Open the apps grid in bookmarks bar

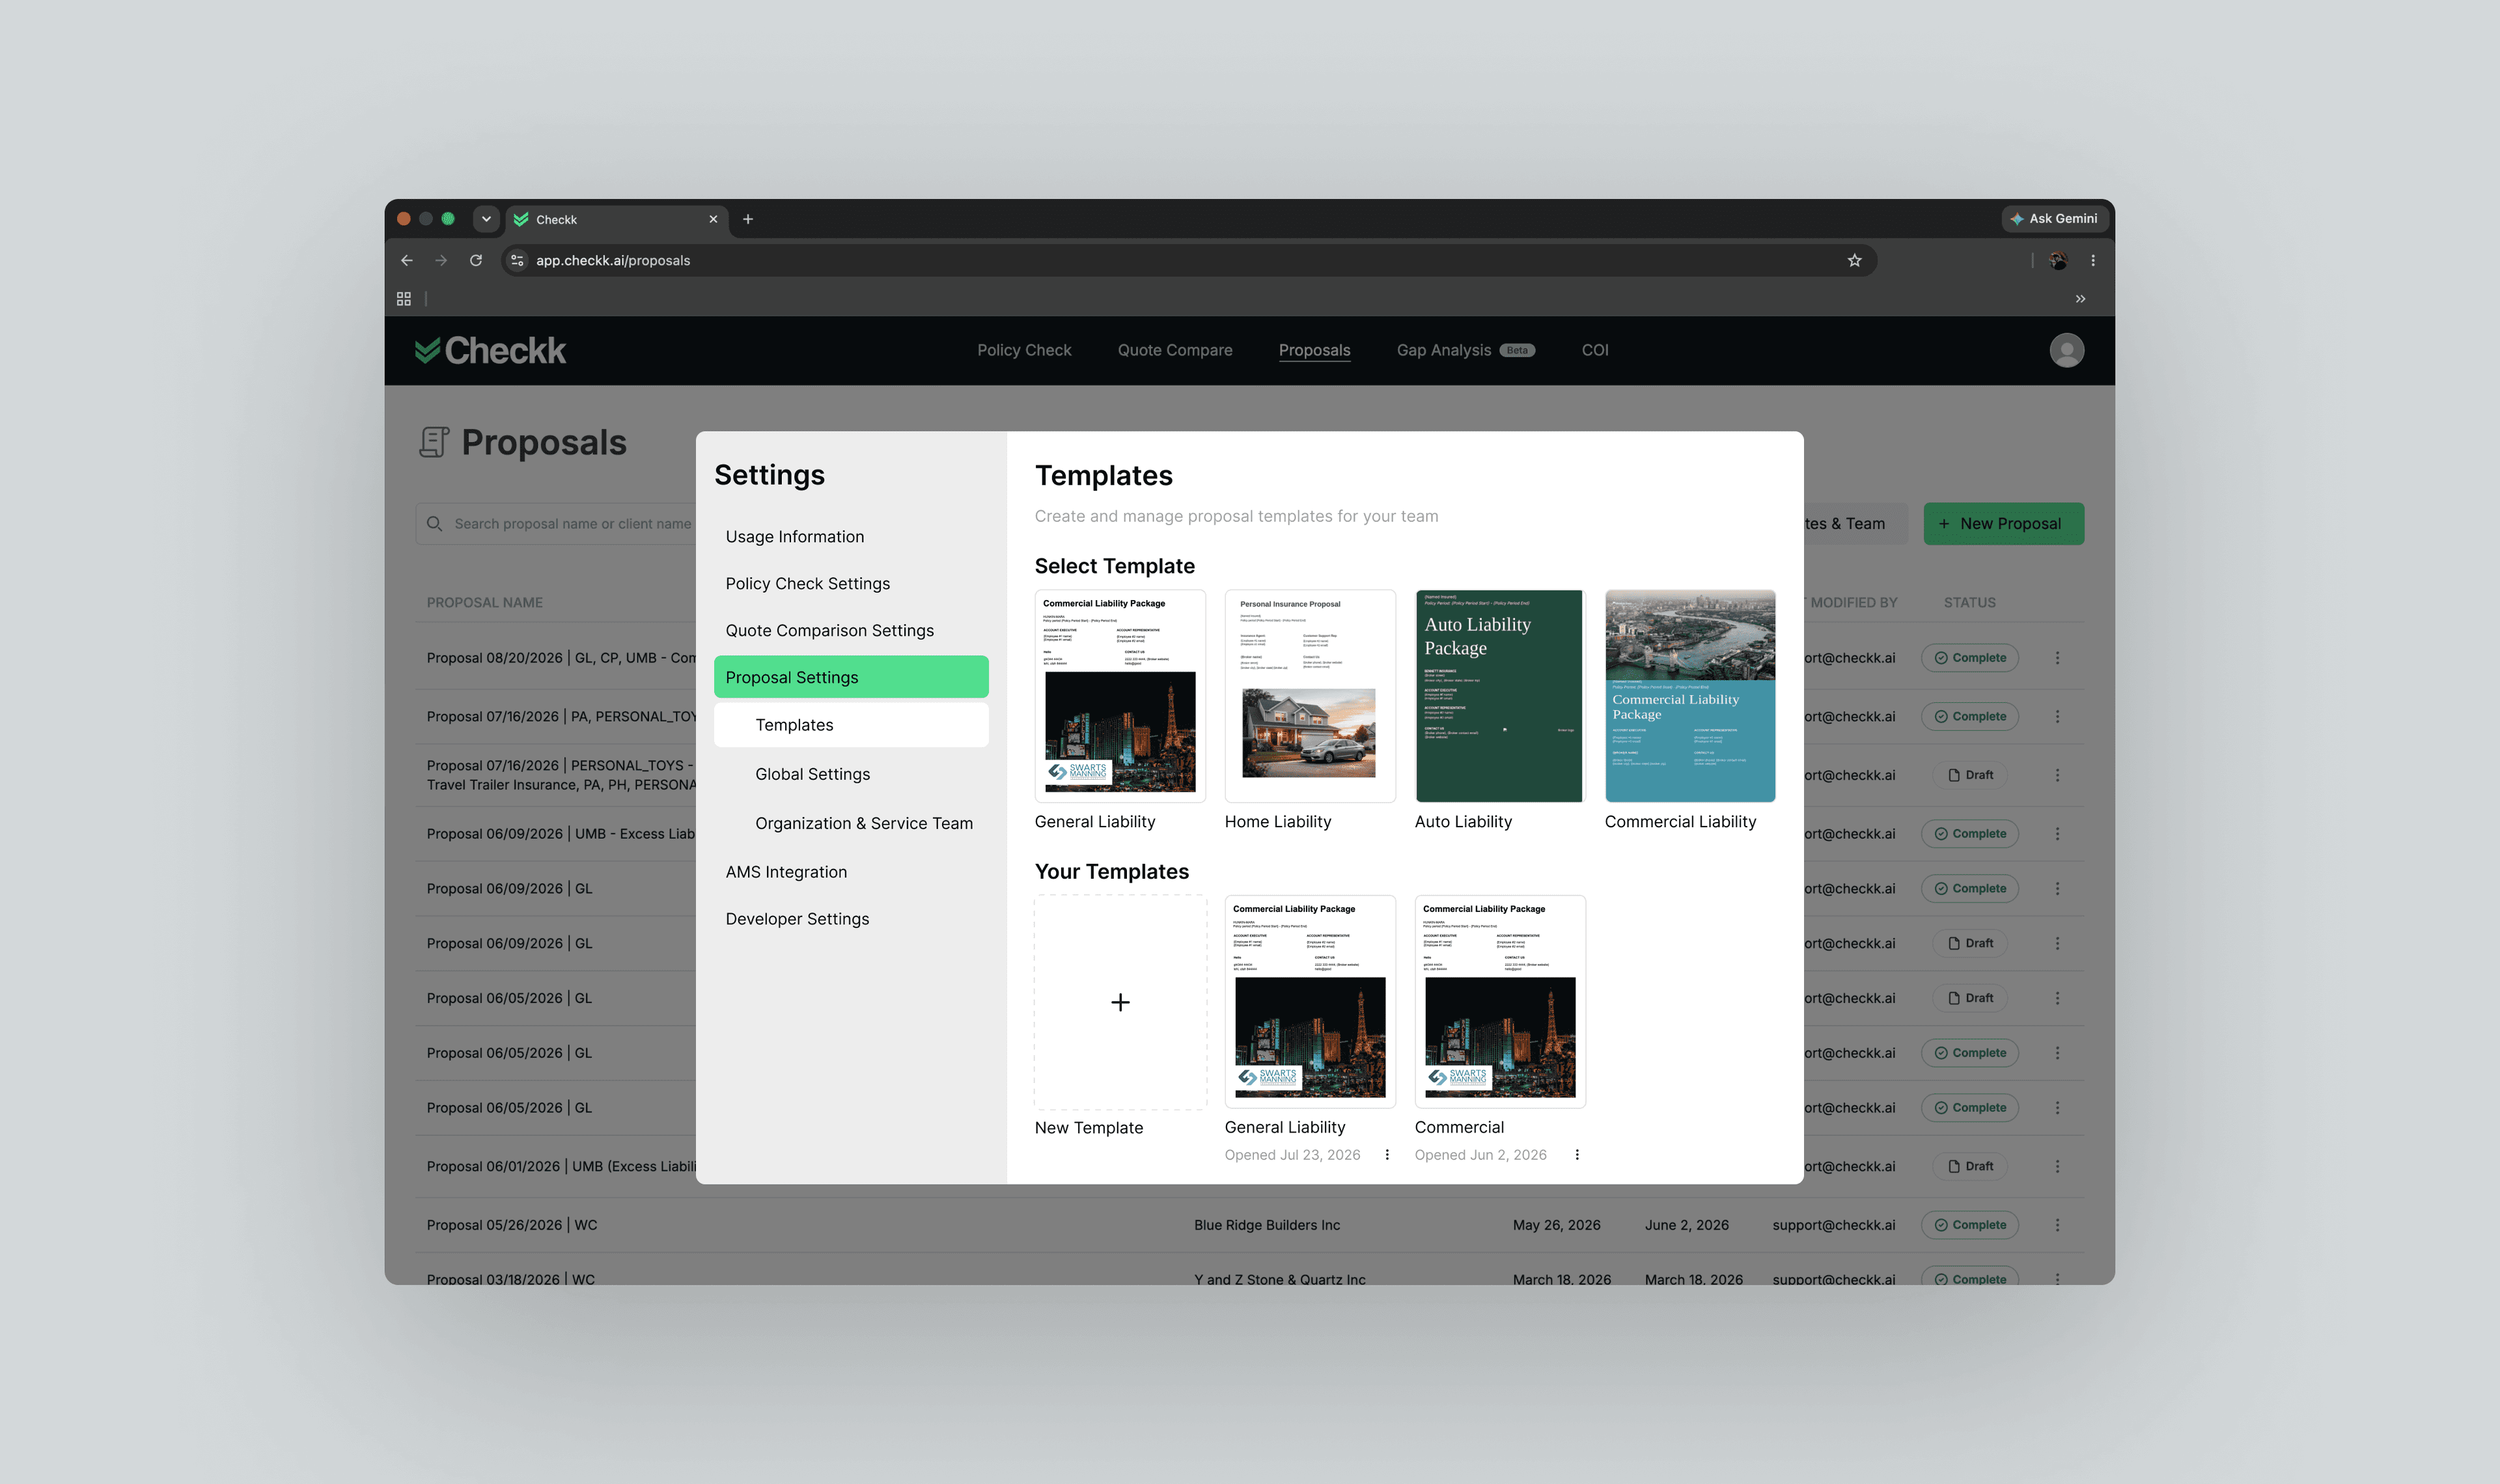(x=404, y=299)
